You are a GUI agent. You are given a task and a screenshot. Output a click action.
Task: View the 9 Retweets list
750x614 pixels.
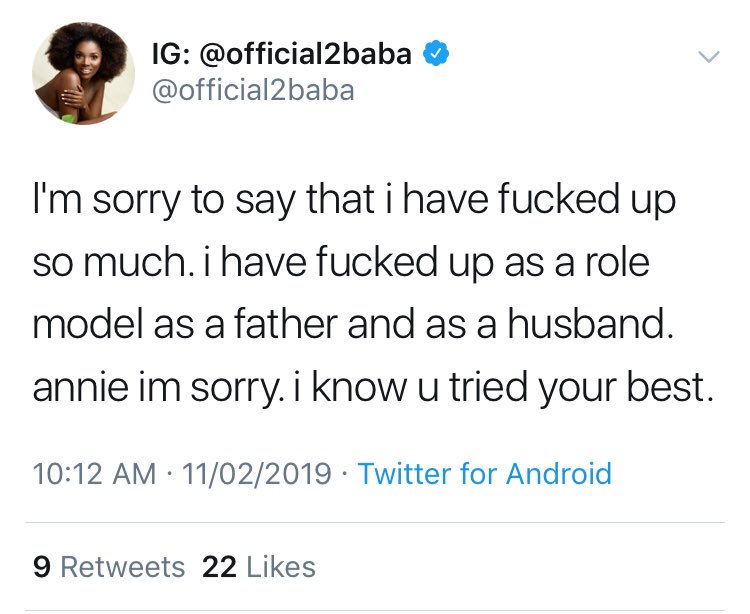(109, 567)
